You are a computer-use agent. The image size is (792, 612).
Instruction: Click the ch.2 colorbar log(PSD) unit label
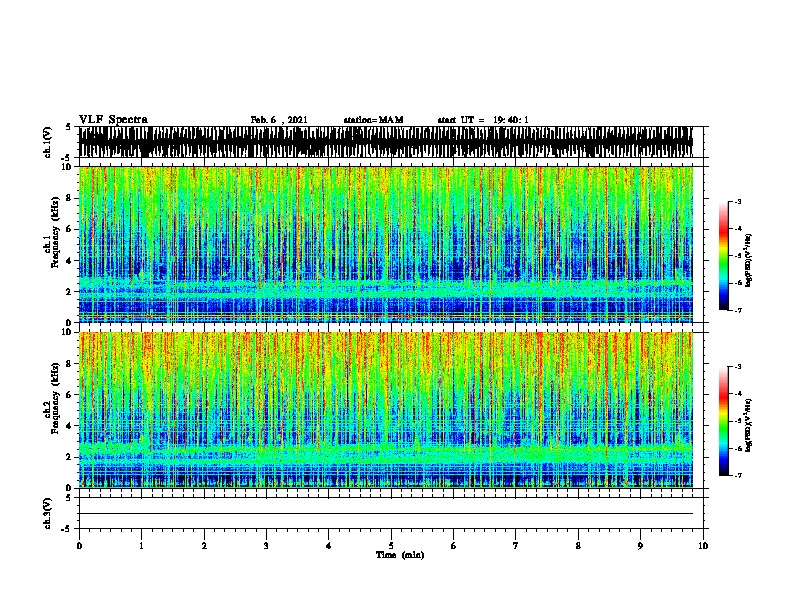[748, 425]
